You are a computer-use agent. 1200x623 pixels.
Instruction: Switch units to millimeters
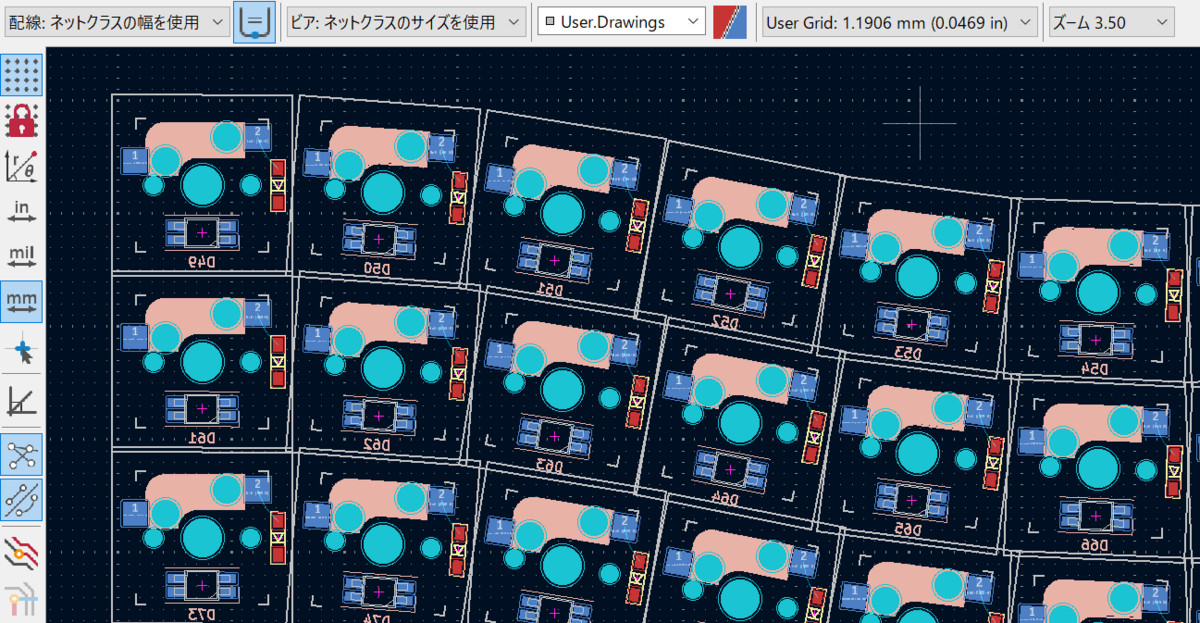pos(22,301)
